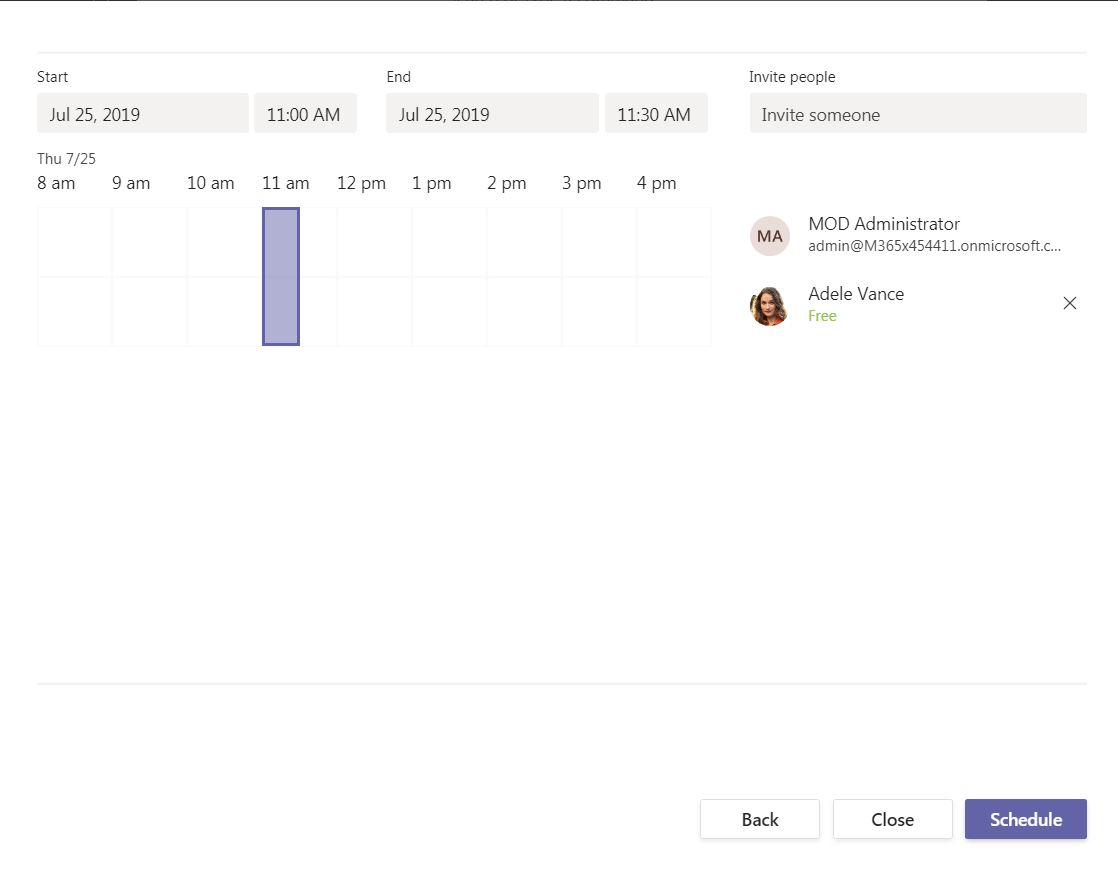Click the Back button

tap(759, 819)
